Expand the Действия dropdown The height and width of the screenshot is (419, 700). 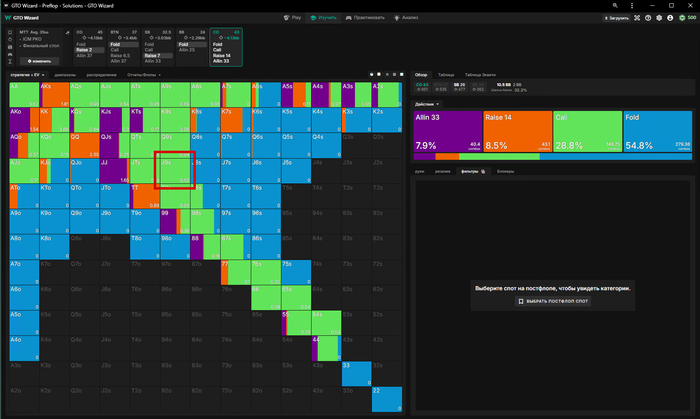point(427,104)
